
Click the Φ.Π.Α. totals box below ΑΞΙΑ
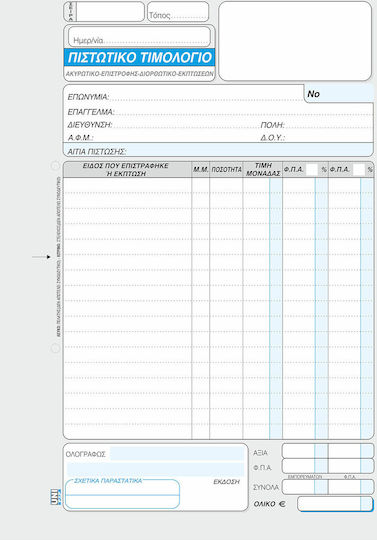point(327,466)
